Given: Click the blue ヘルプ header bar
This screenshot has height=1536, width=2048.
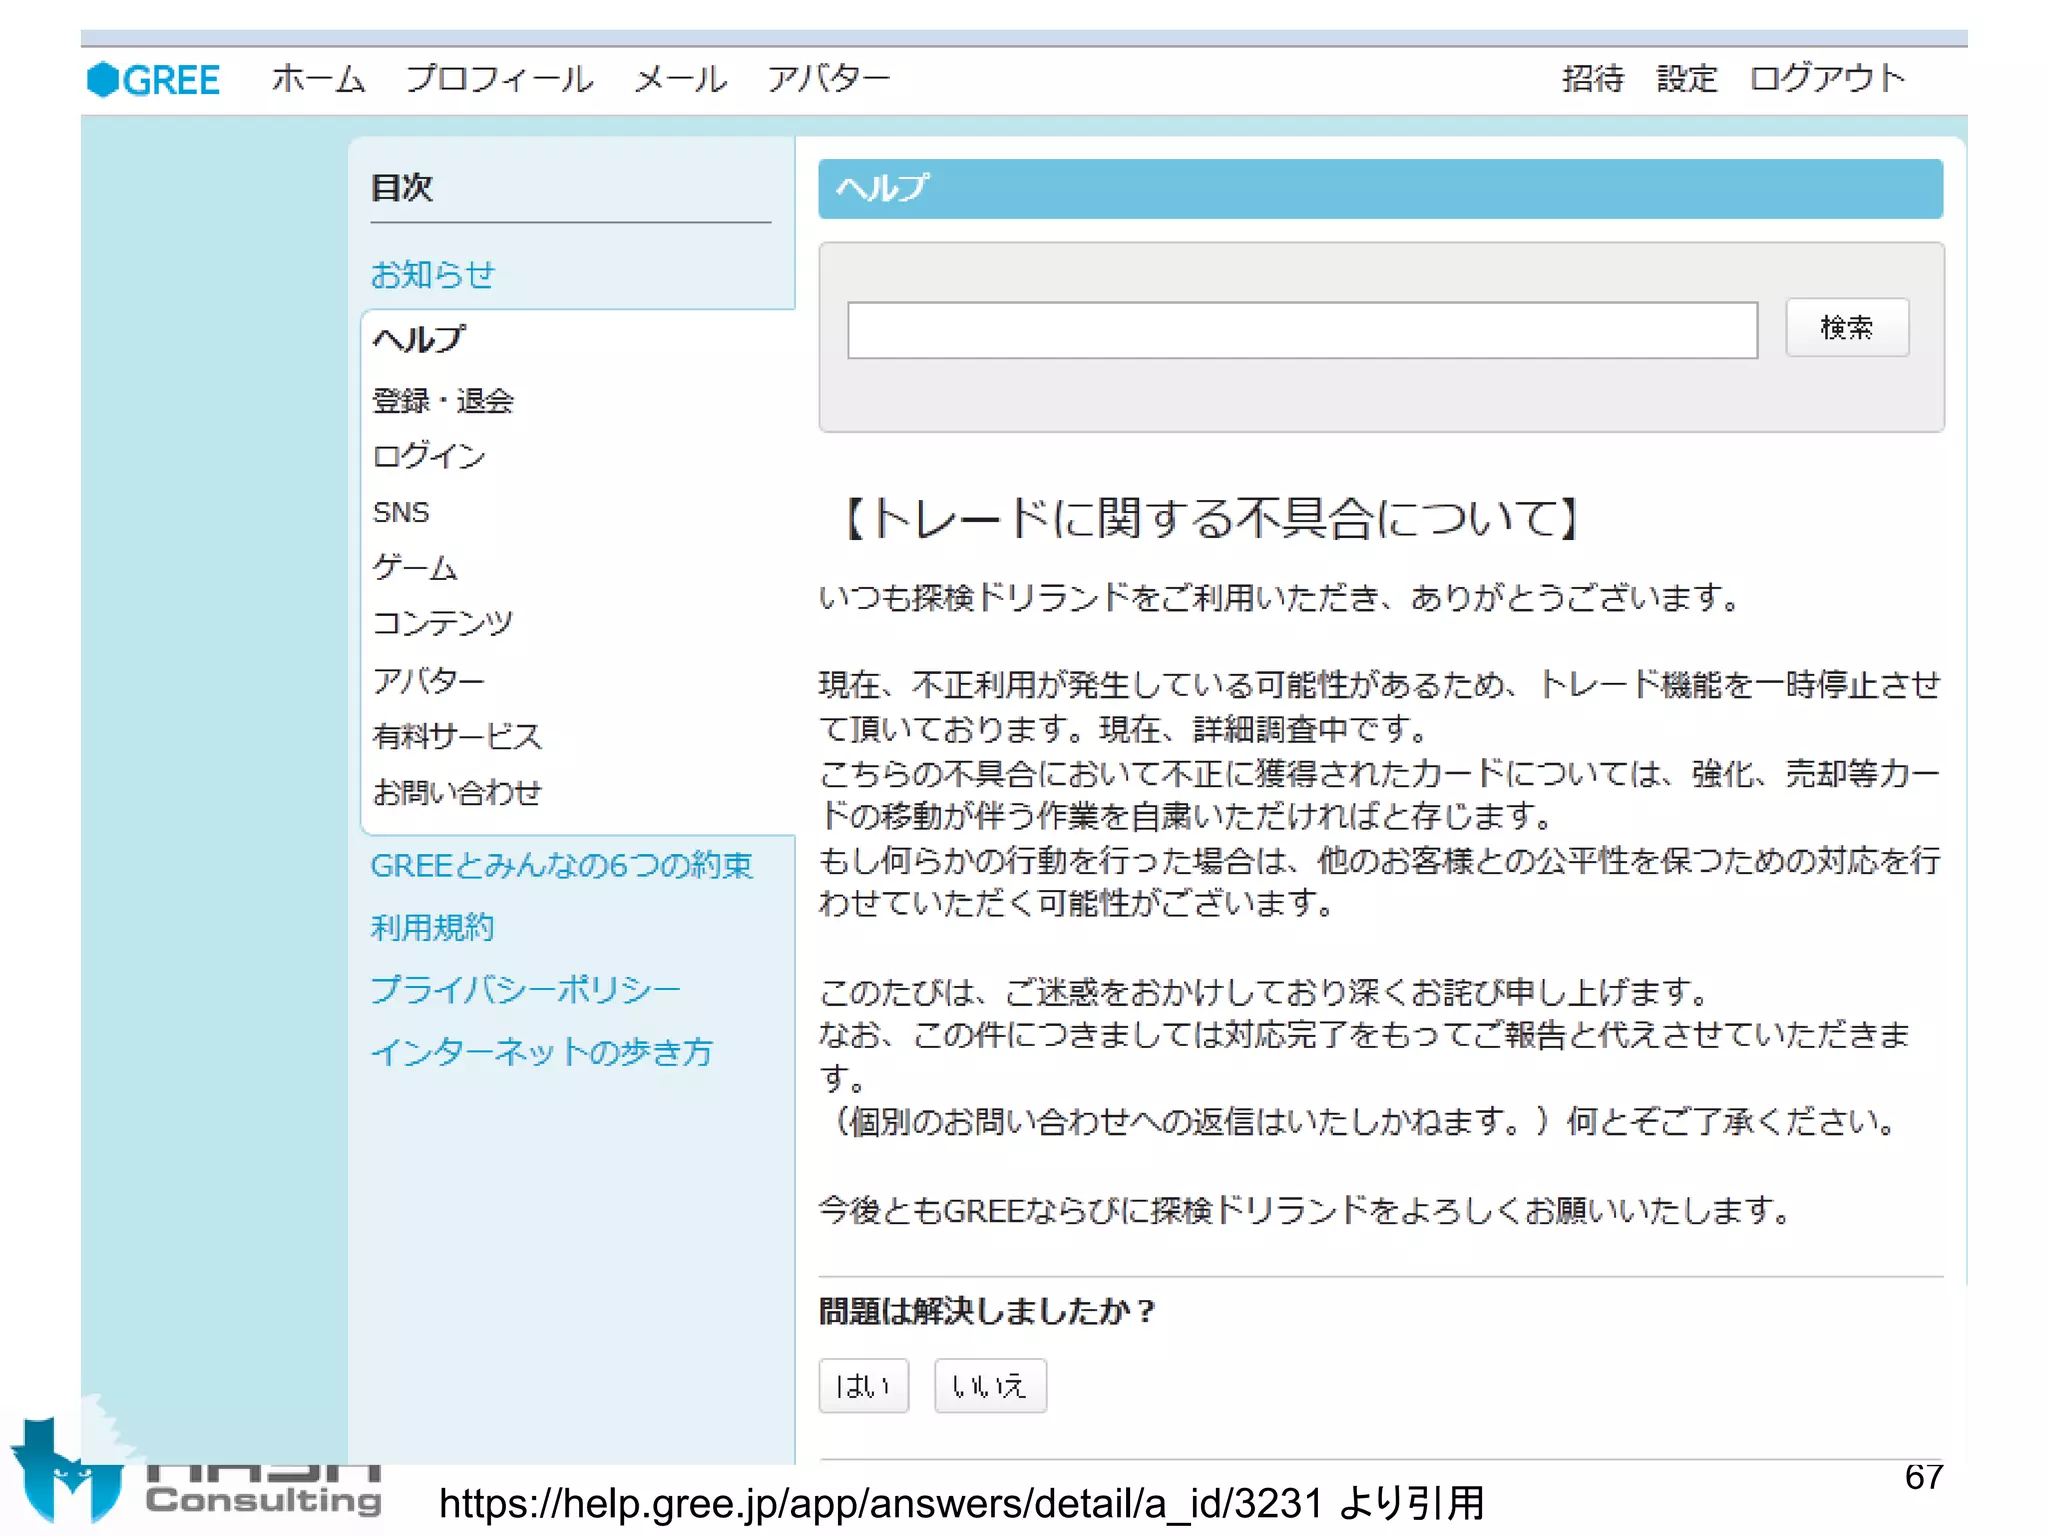Looking at the screenshot, I should point(1380,189).
